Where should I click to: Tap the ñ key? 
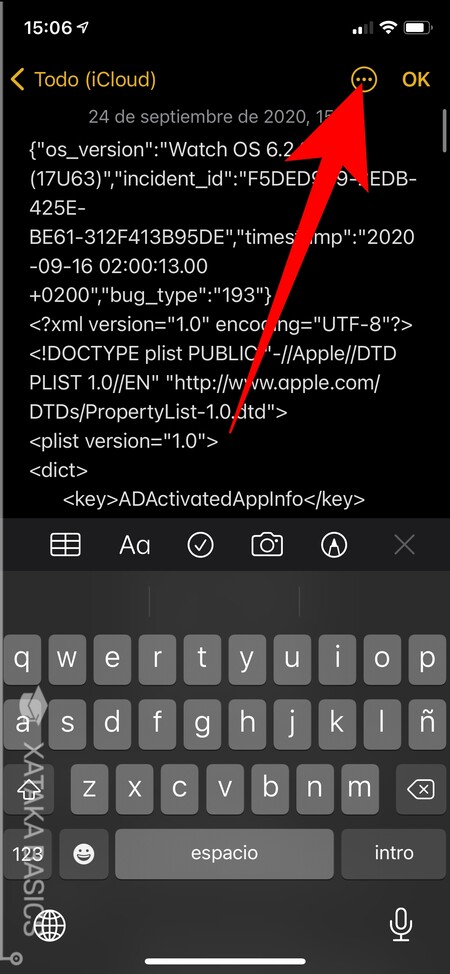pyautogui.click(x=427, y=724)
